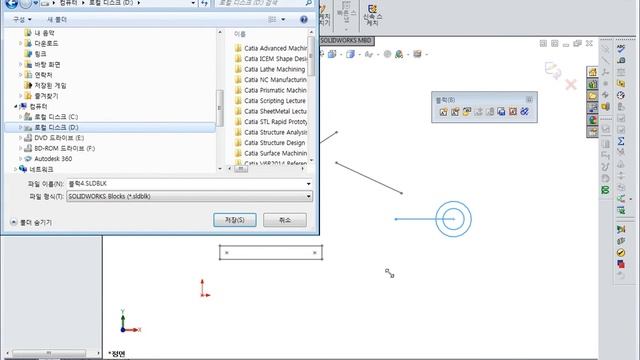Open folder Catia Scripting Lecture
Viewport: 640px width, 360px height.
pyautogui.click(x=271, y=101)
